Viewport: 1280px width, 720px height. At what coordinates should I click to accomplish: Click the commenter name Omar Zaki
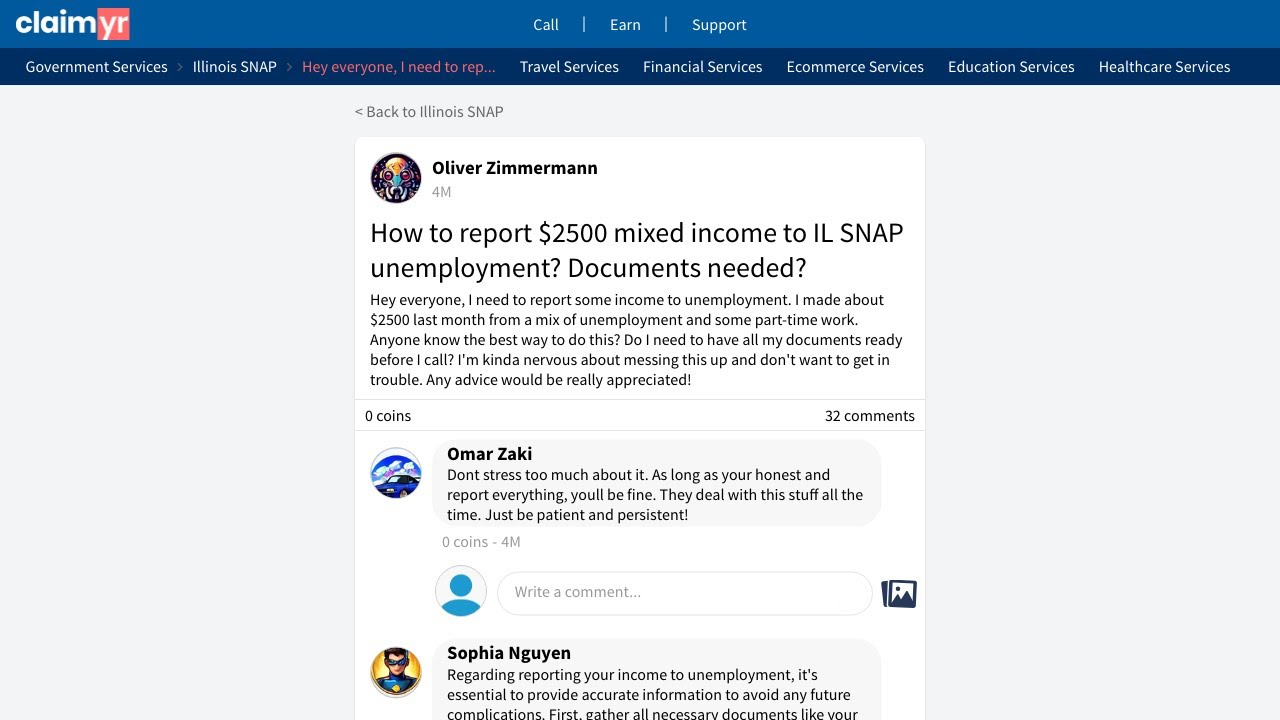coord(490,454)
